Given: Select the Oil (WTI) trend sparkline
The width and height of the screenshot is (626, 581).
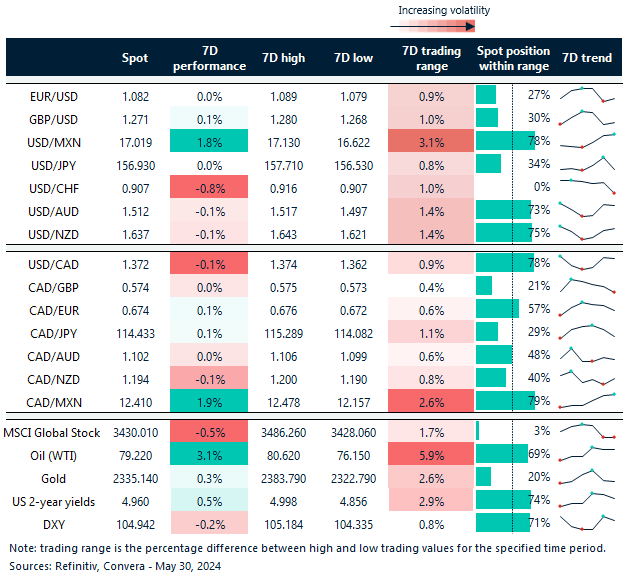Looking at the screenshot, I should pos(587,453).
